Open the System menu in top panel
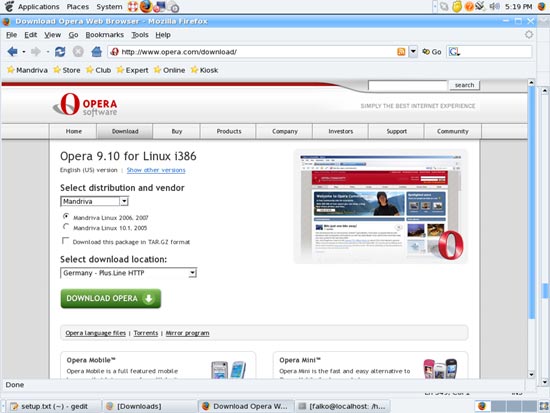 (x=109, y=6)
